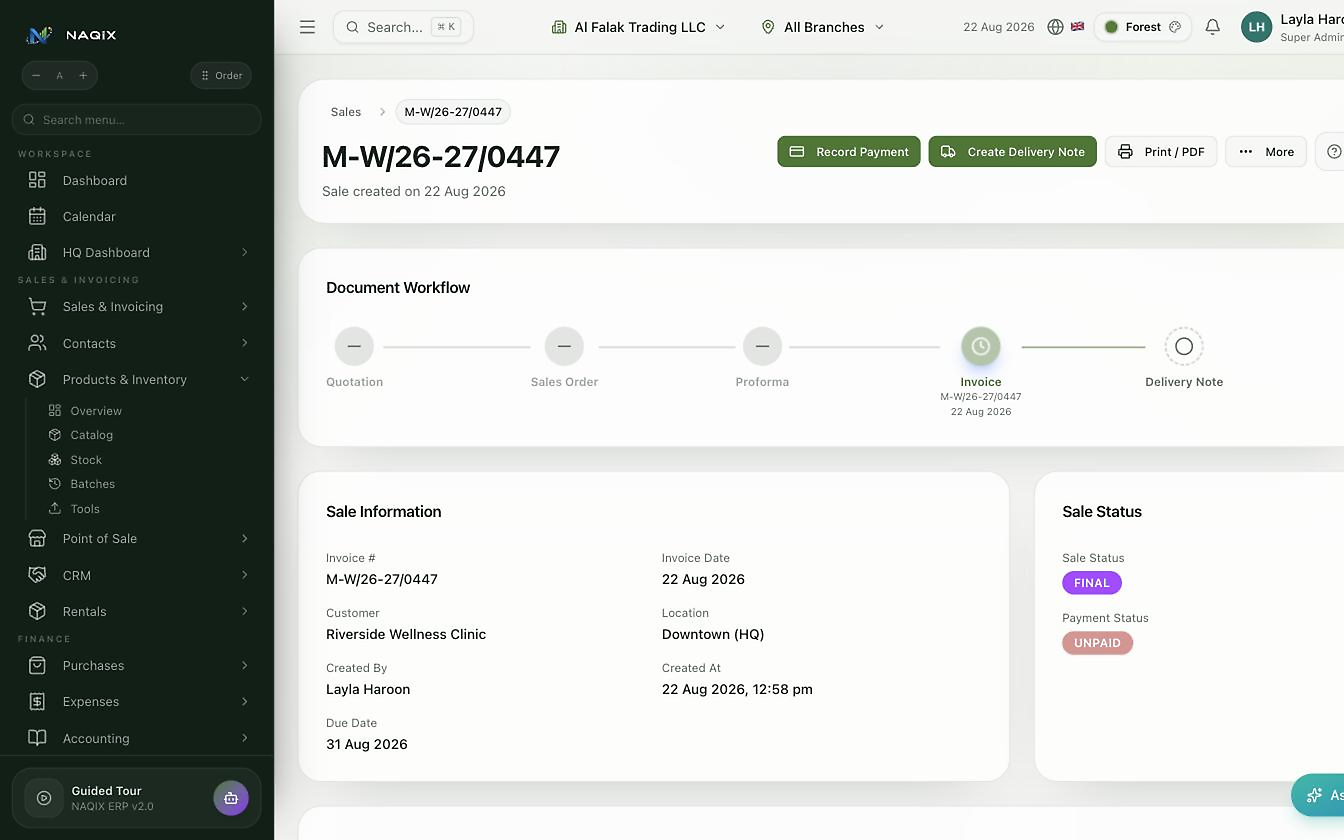Start the Guided Tour play icon
The image size is (1344, 840).
pyautogui.click(x=44, y=798)
